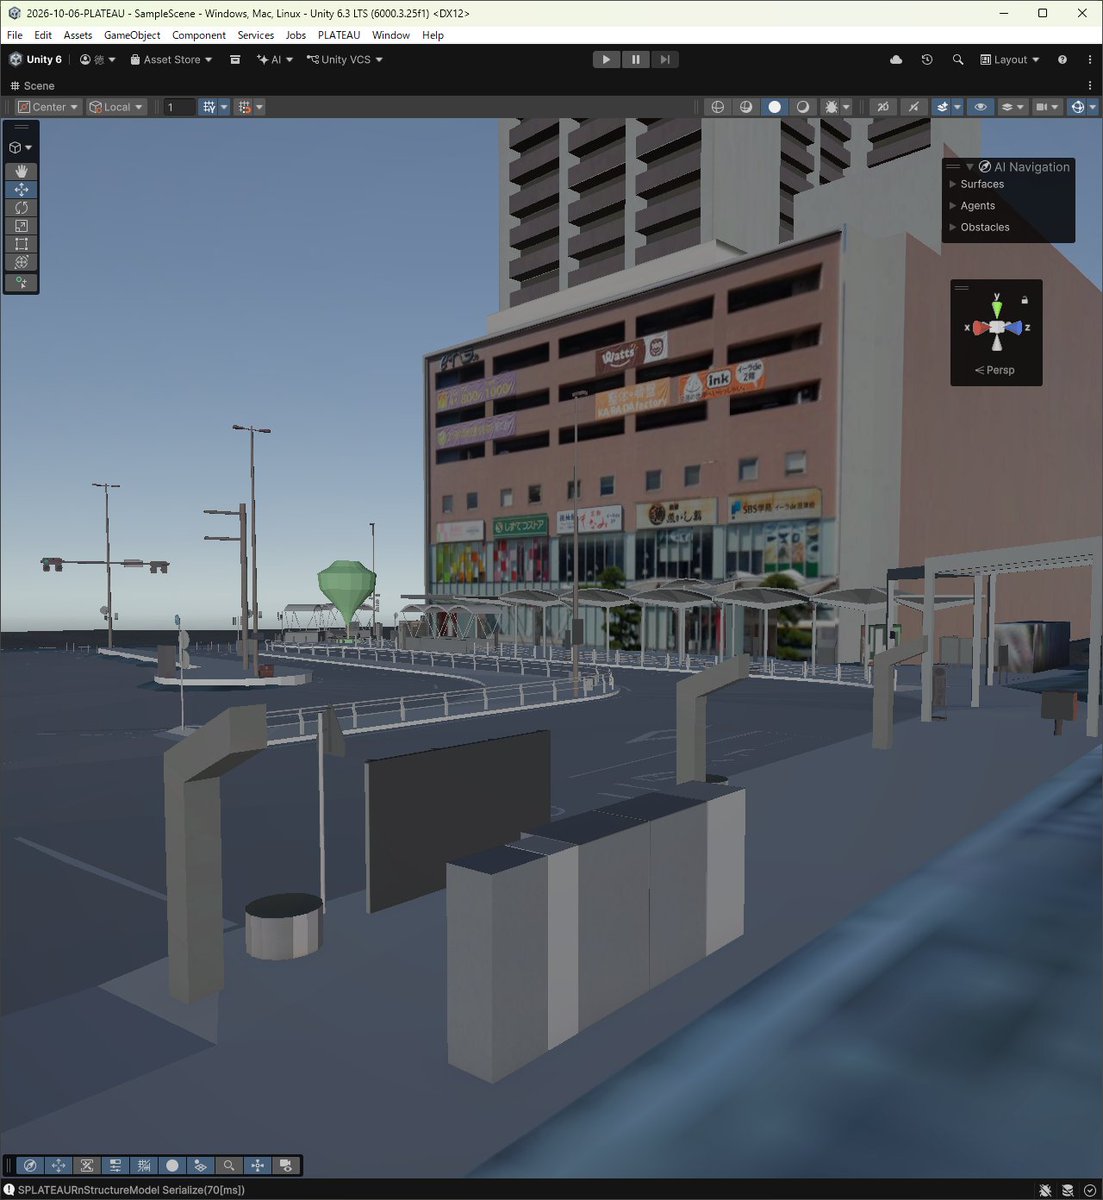This screenshot has width=1103, height=1200.
Task: Toggle scene audio mute button
Action: coord(913,107)
